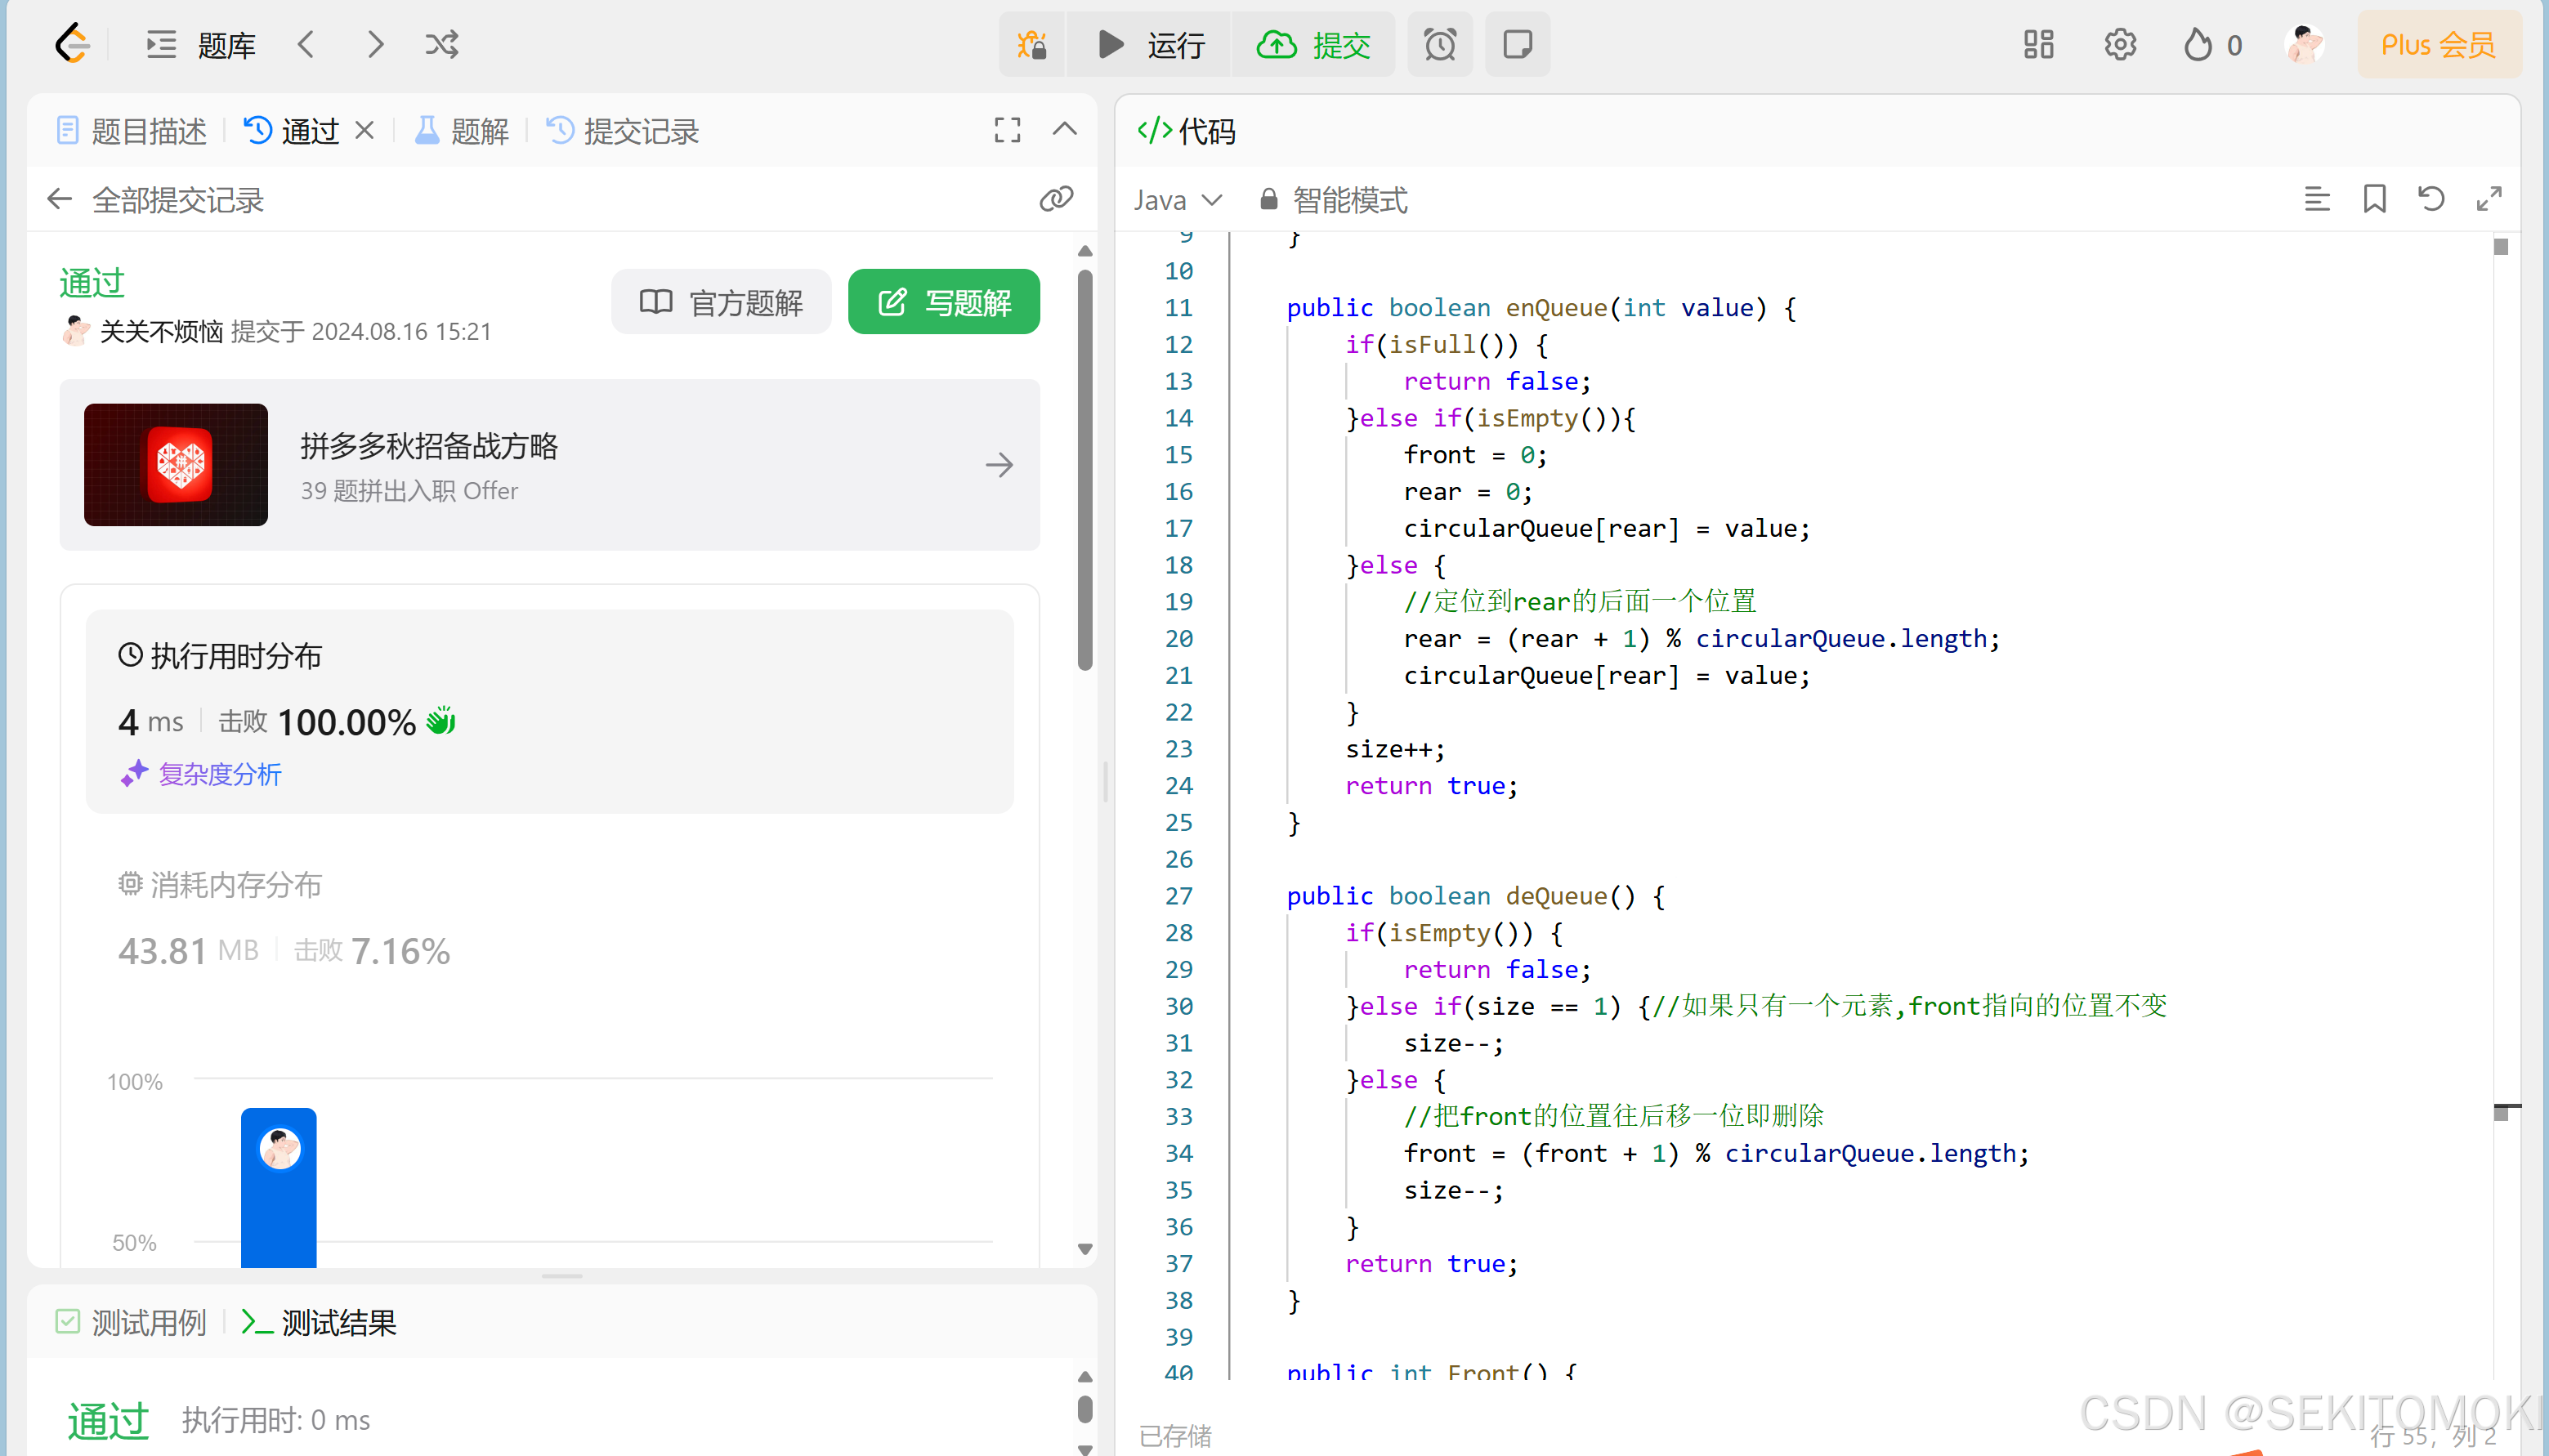Open the layout grid icon
The image size is (2549, 1456).
point(2038,44)
